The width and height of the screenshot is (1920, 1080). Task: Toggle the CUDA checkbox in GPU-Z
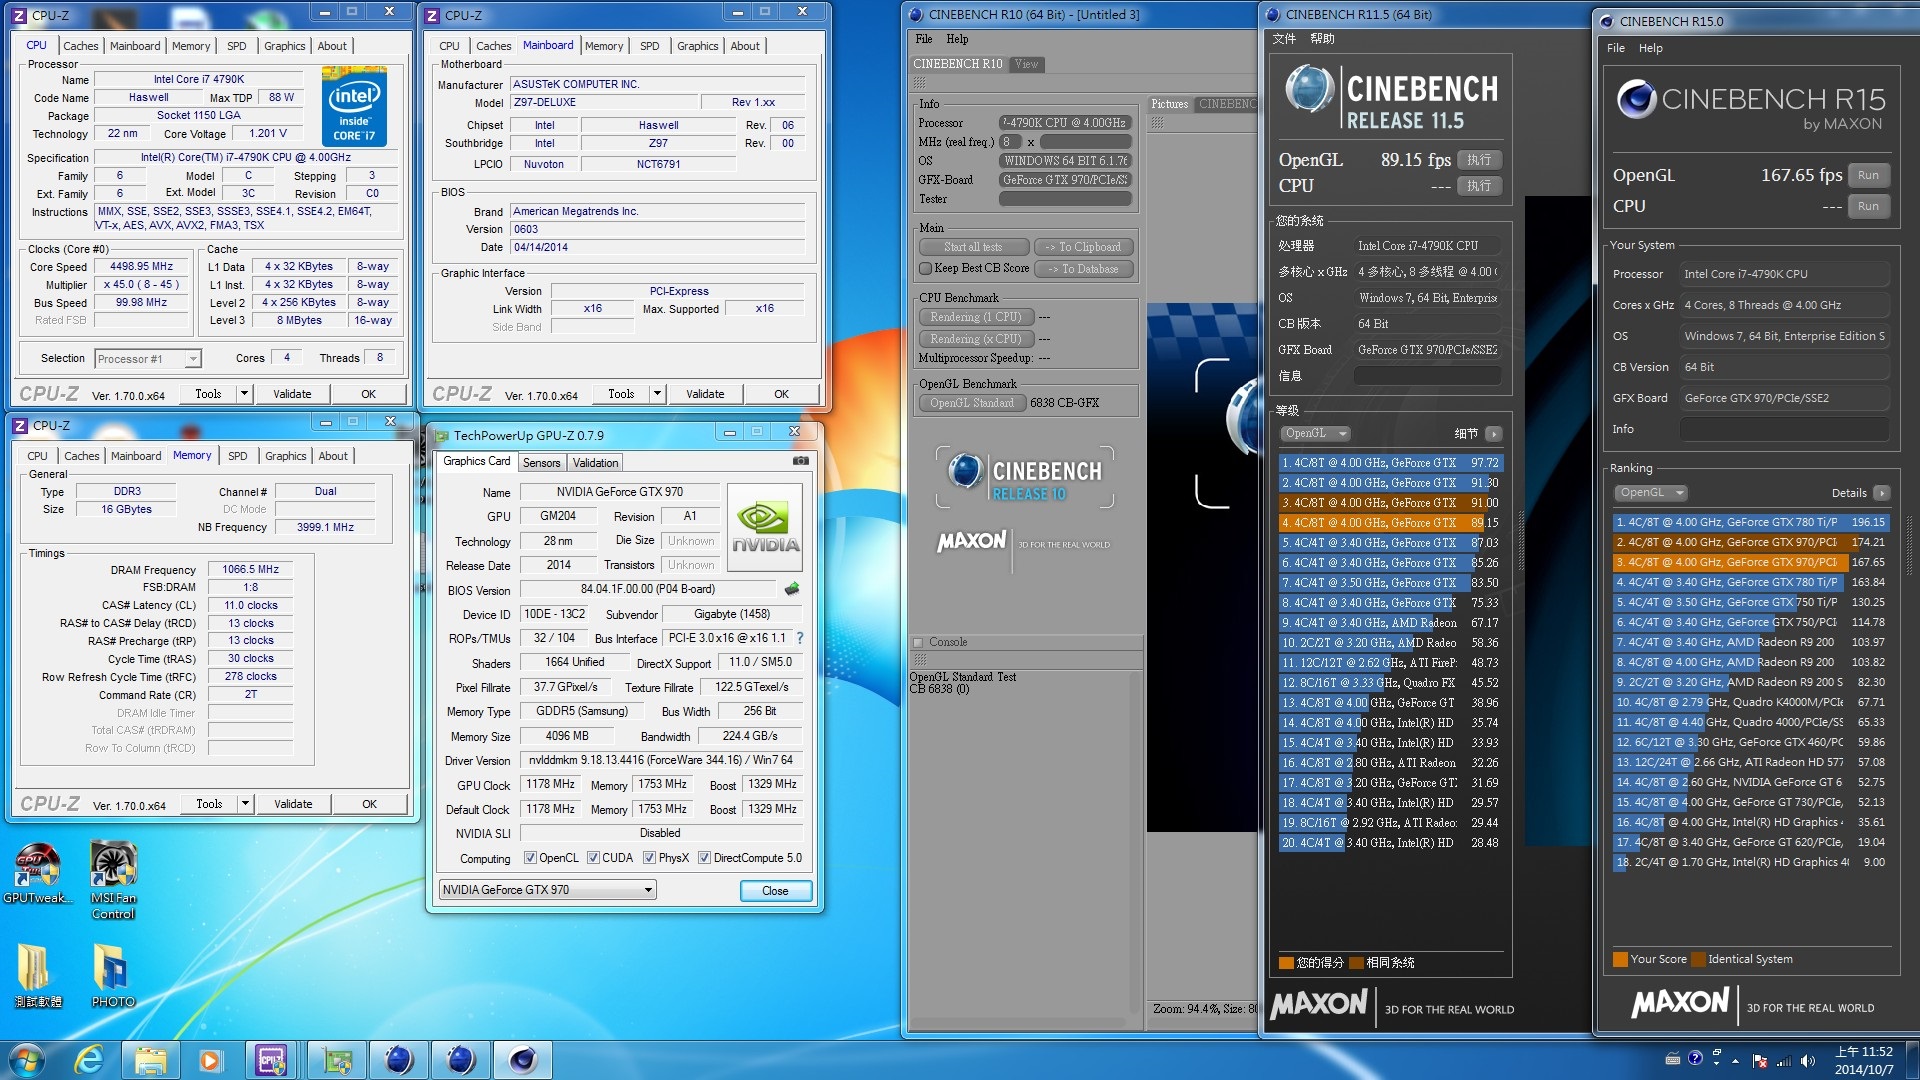point(593,858)
